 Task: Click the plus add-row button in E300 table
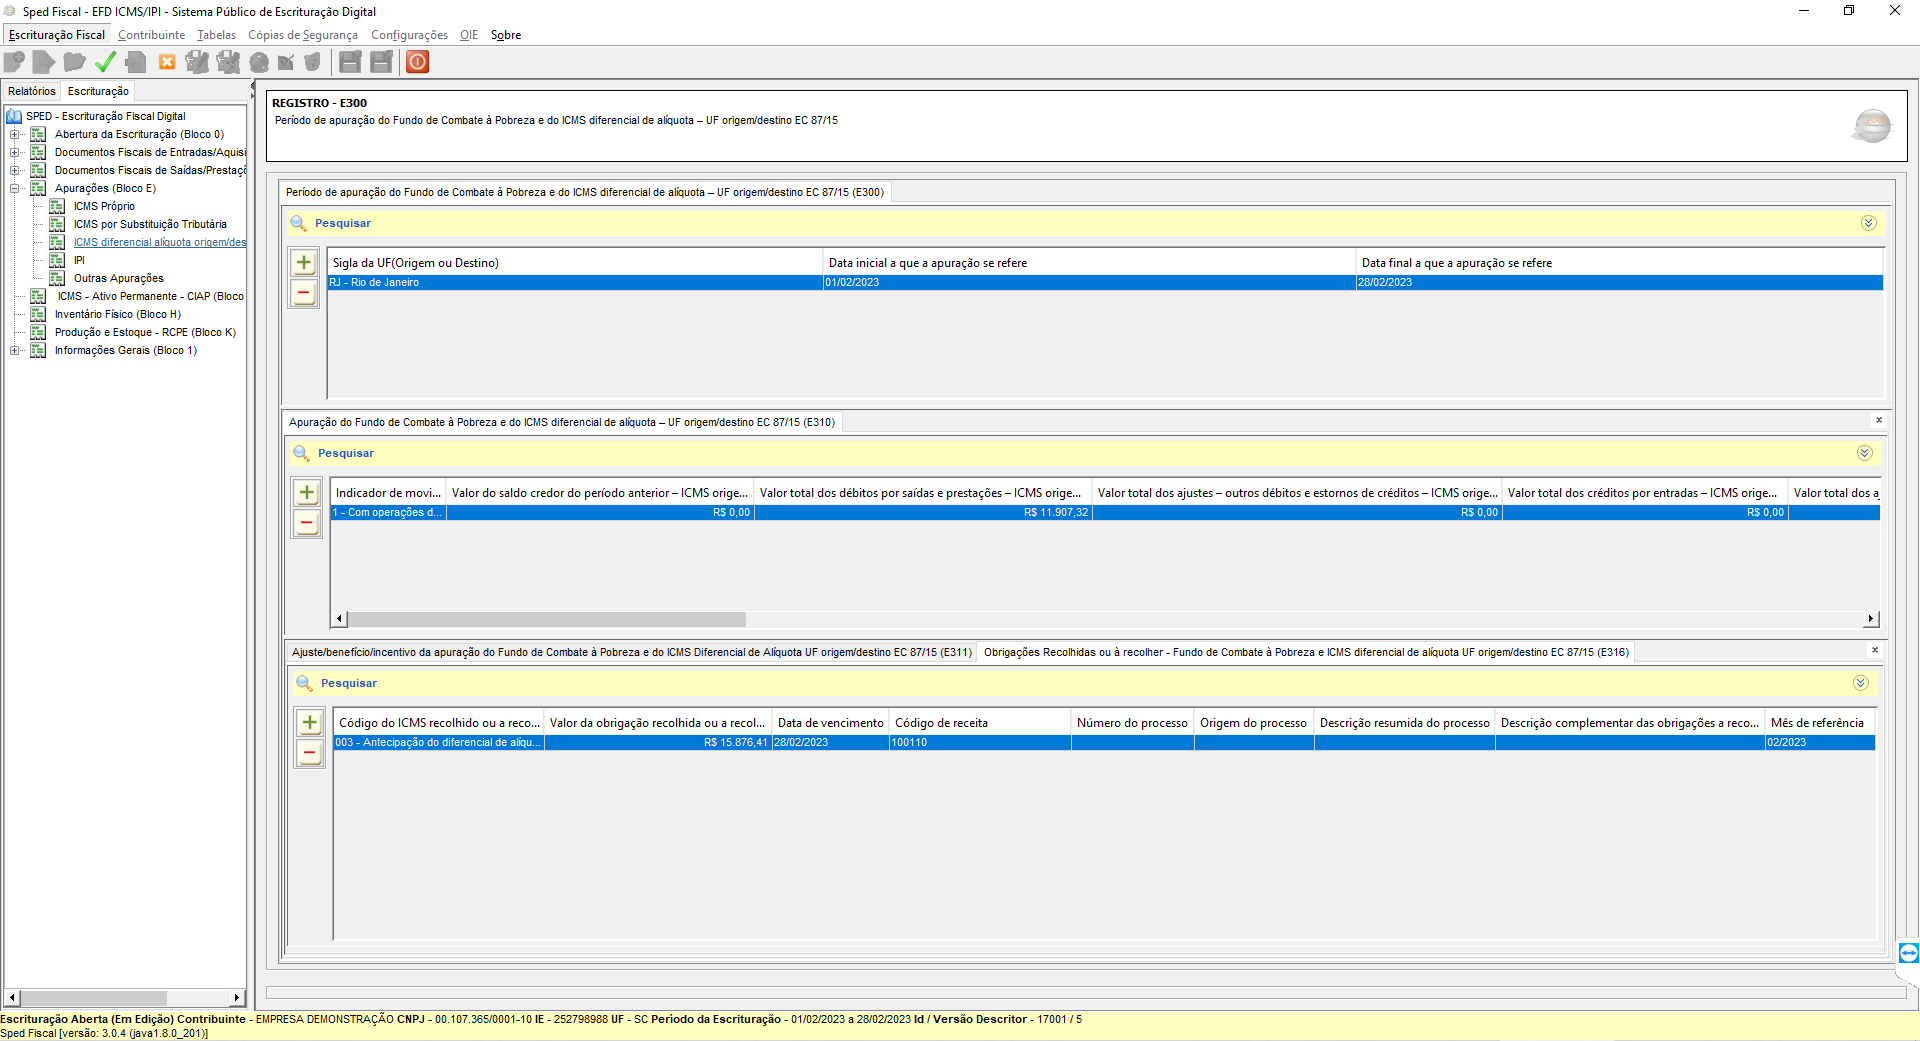tap(304, 263)
